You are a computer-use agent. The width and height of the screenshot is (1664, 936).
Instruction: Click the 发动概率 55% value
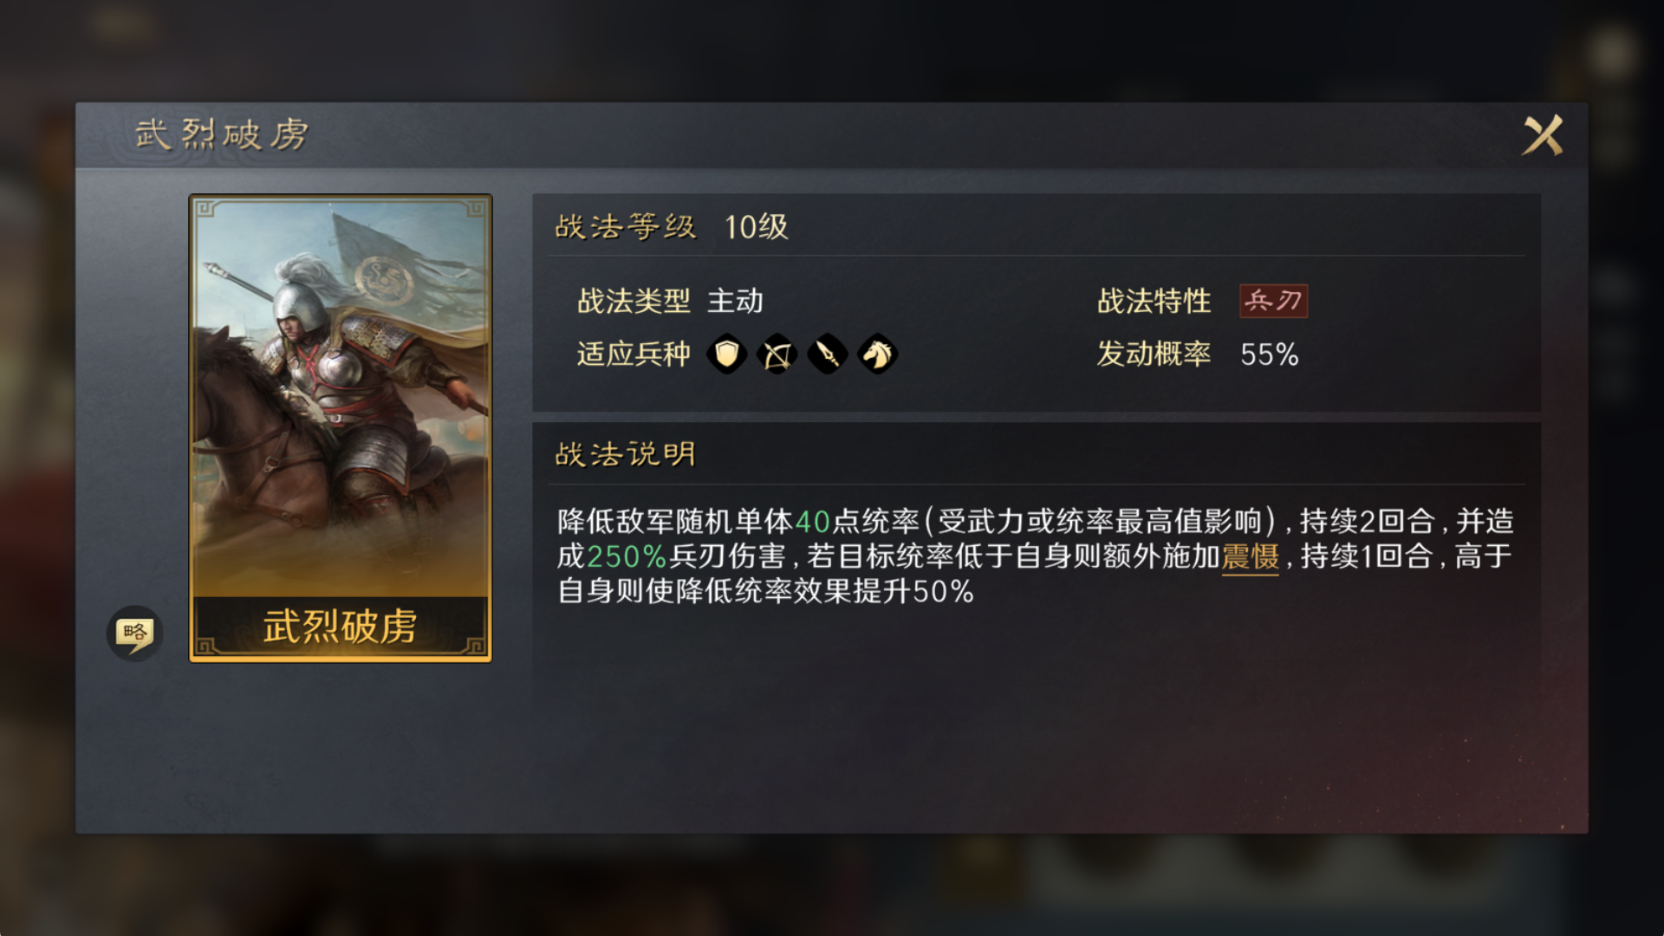pyautogui.click(x=1269, y=354)
